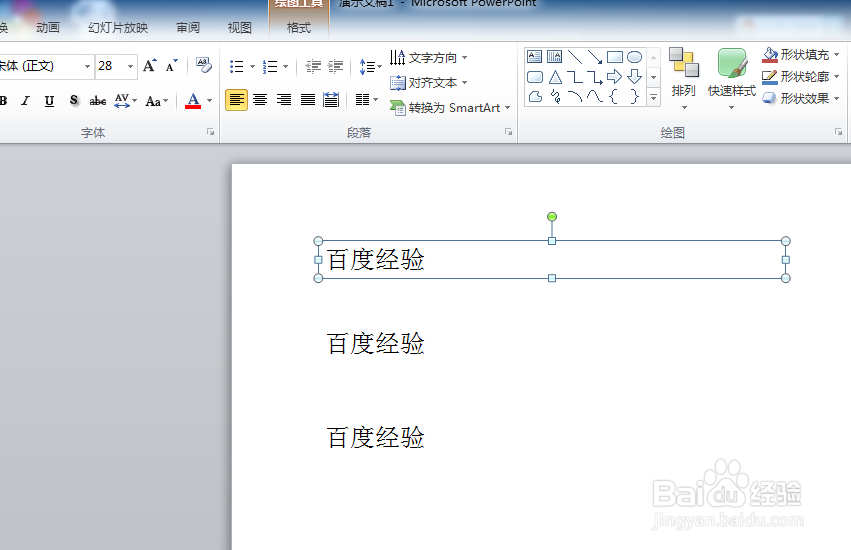
Task: Open 字体 dialog launcher
Action: tap(211, 132)
